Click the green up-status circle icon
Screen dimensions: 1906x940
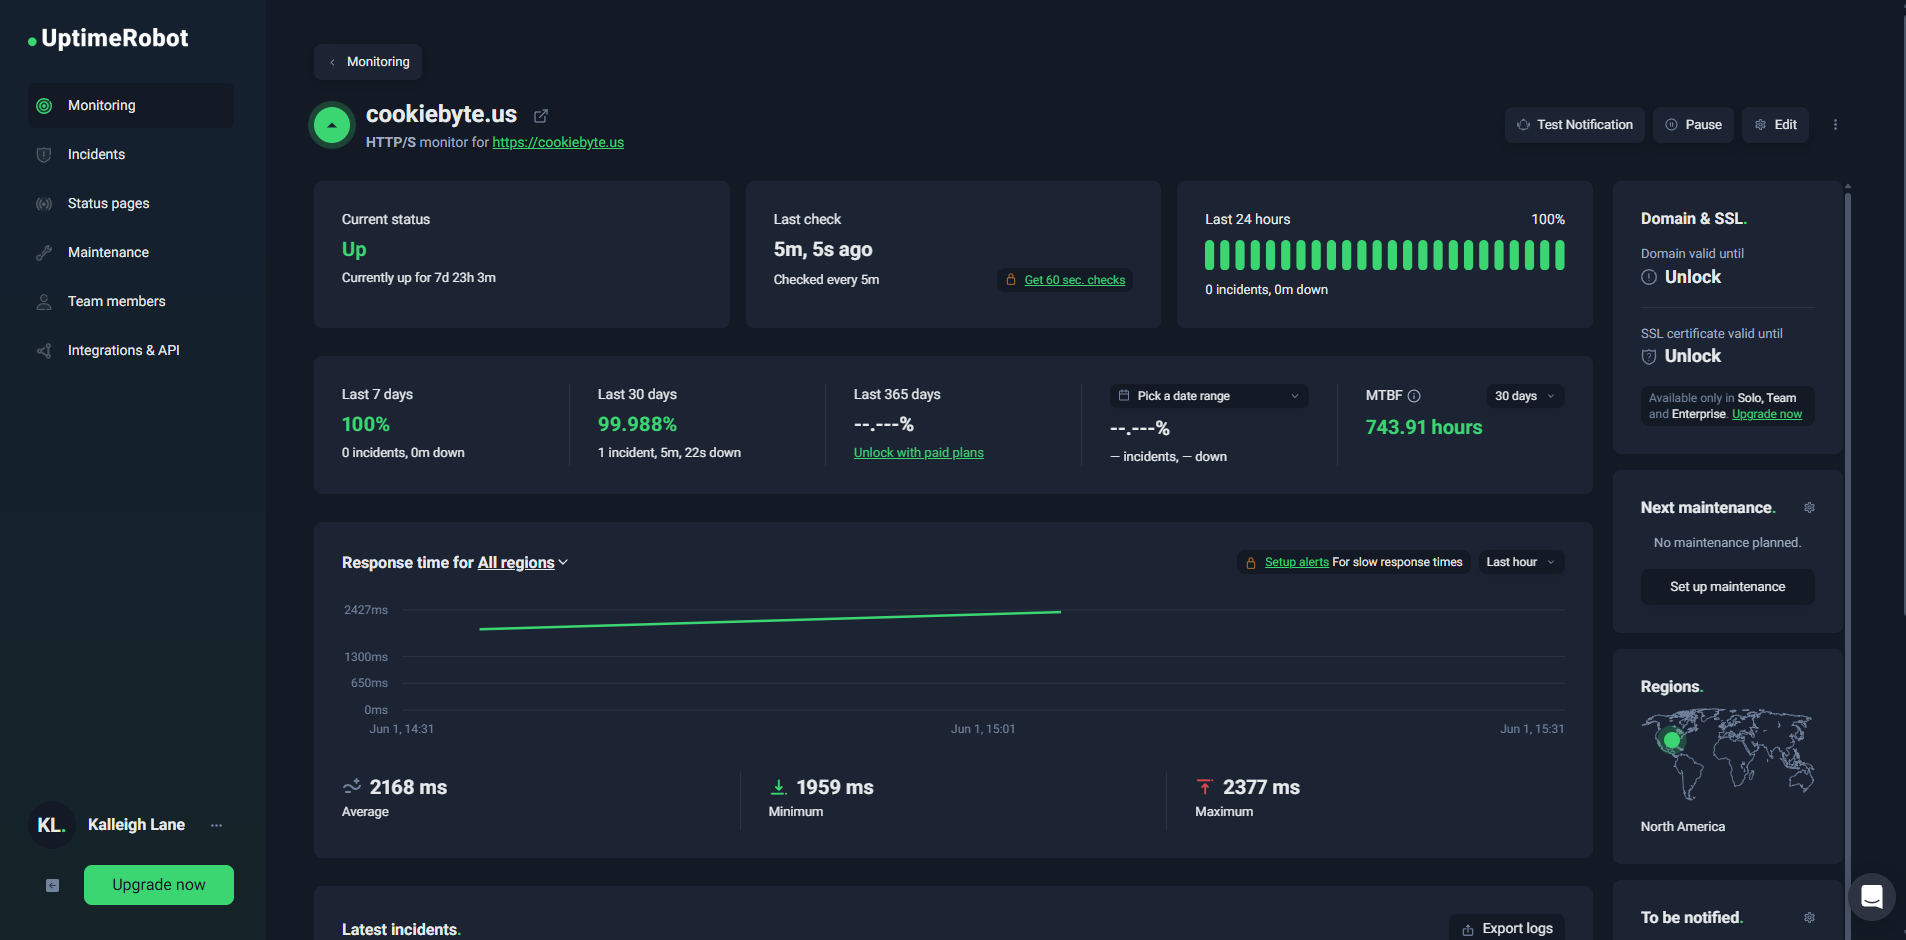coord(332,125)
